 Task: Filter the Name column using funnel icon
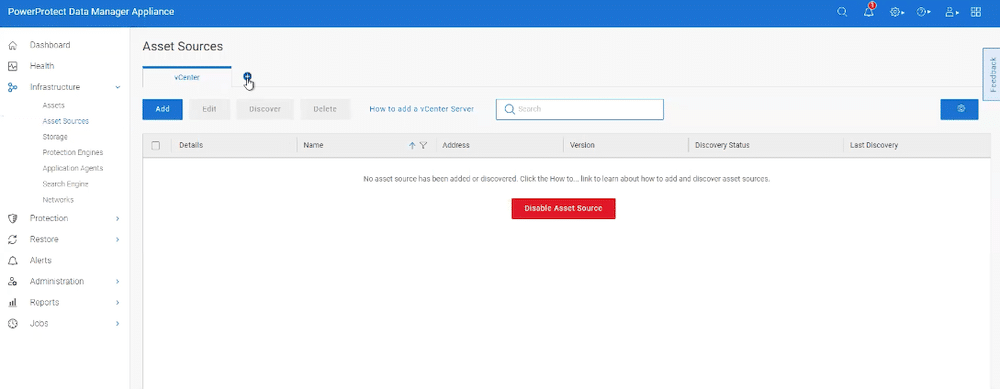click(423, 145)
